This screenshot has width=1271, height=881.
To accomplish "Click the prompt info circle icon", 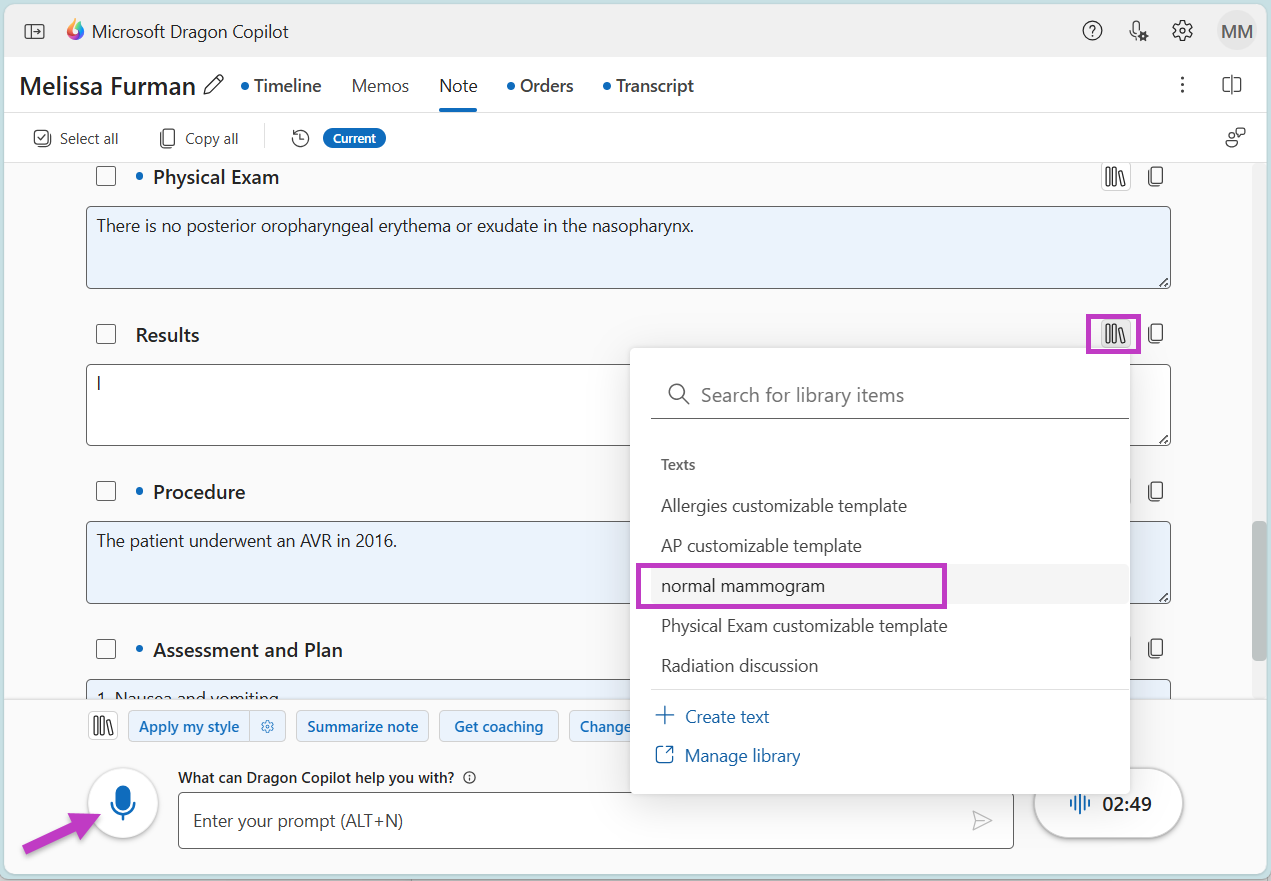I will click(x=470, y=777).
